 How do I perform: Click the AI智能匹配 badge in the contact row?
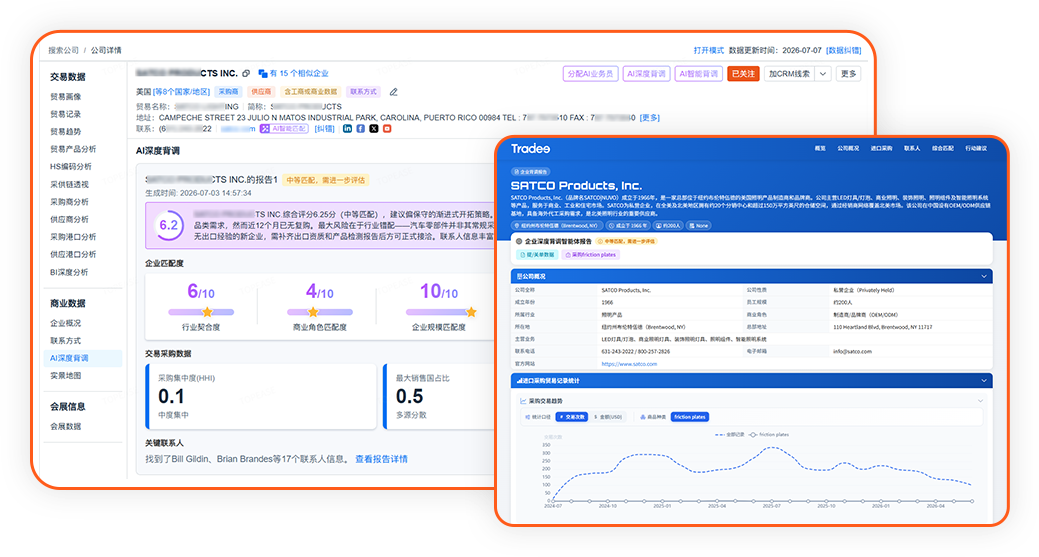coord(284,128)
